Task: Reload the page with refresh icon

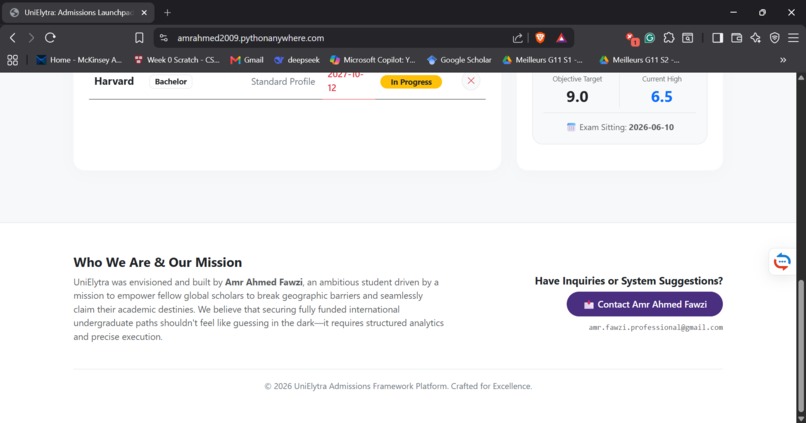Action: [x=50, y=38]
